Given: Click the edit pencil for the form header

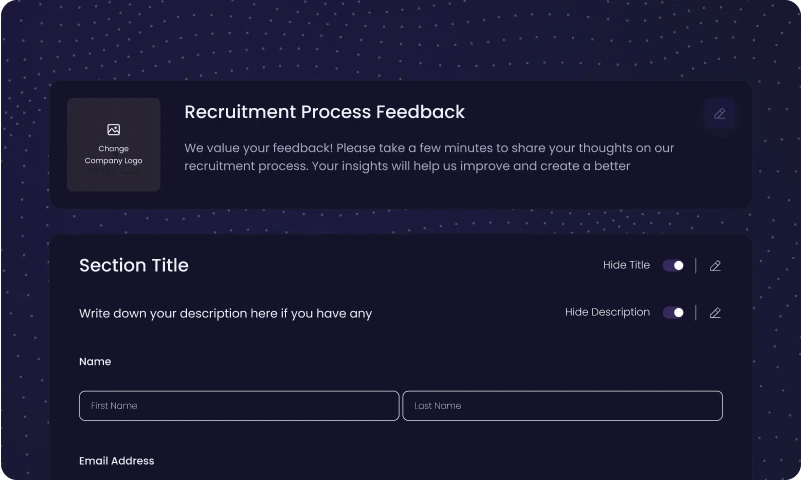Looking at the screenshot, I should pos(719,113).
